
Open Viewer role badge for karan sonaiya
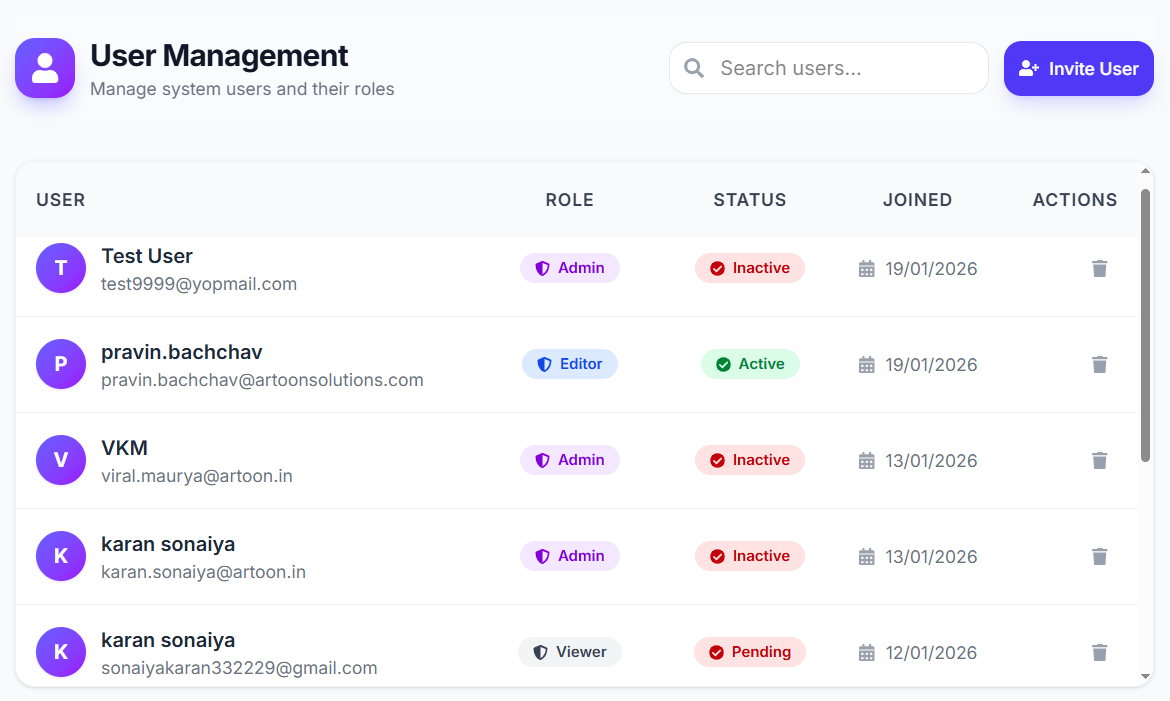pyautogui.click(x=570, y=652)
